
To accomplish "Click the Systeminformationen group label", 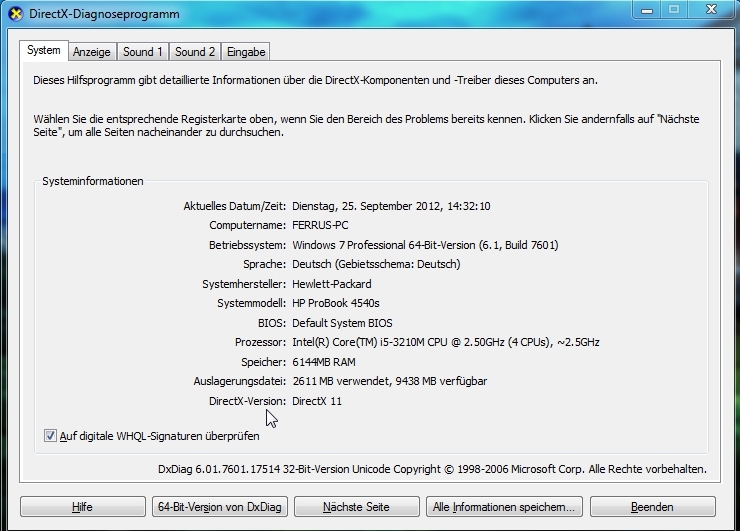I will pyautogui.click(x=93, y=181).
